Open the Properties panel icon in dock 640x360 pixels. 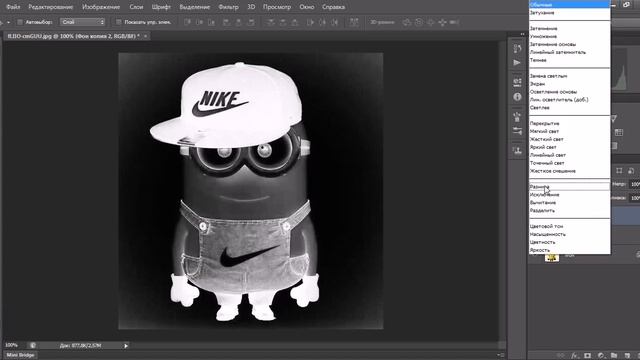[517, 82]
